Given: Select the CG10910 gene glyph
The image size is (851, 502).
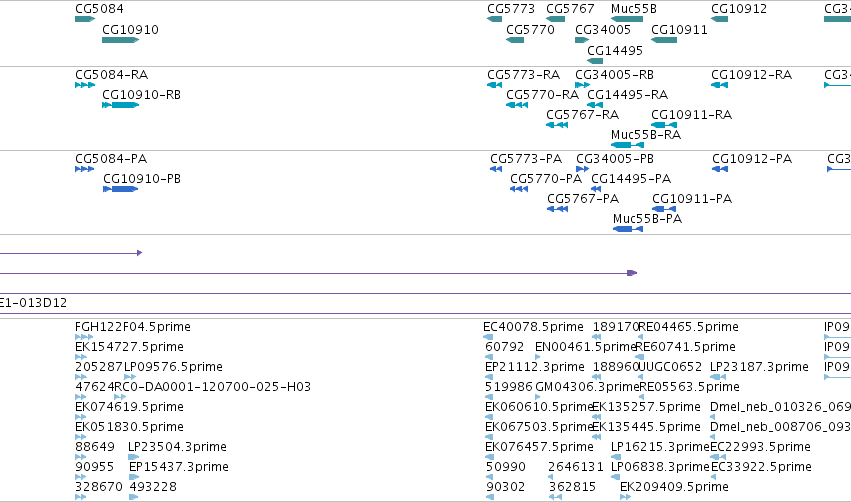Looking at the screenshot, I should click(120, 40).
